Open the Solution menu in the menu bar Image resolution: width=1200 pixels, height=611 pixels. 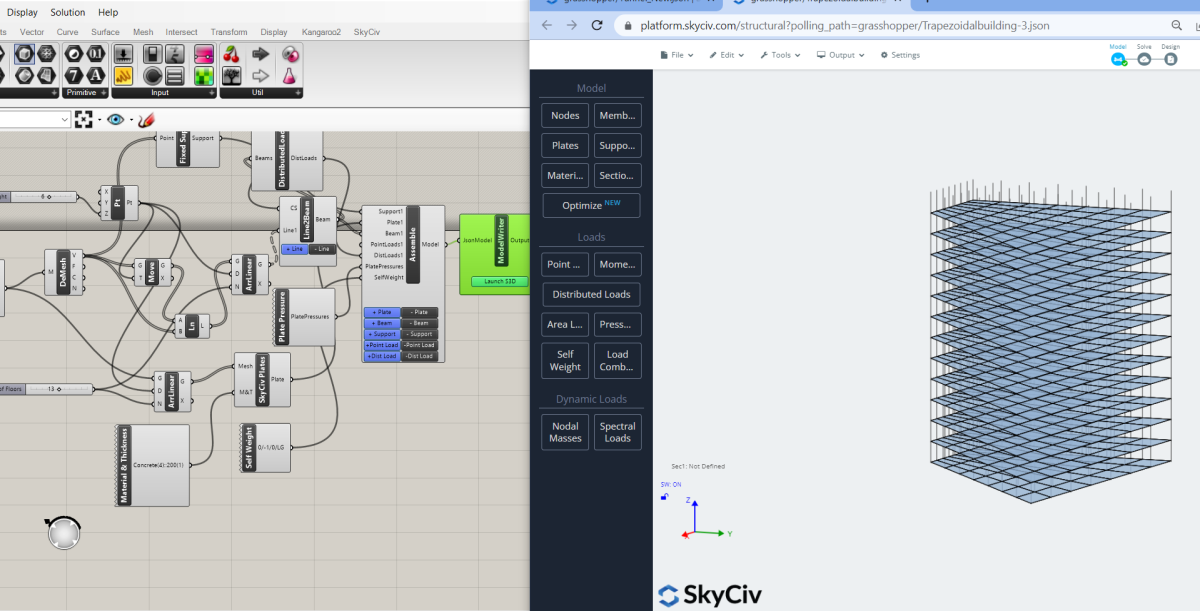click(67, 12)
